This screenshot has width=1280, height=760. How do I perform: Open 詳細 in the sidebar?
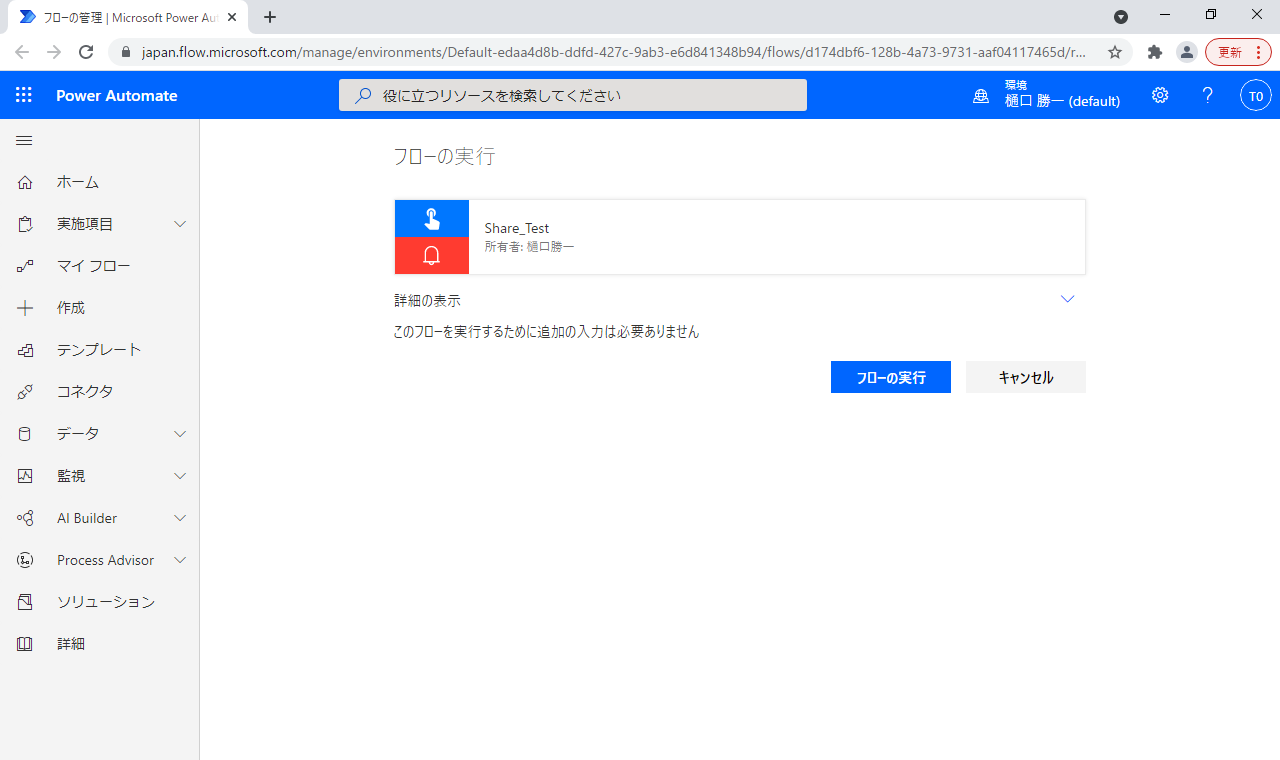71,644
